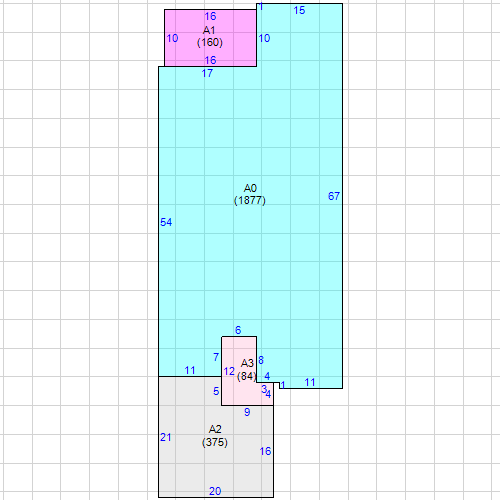Screen dimensions: 500x500
Task: Click the 3 dimension inside A3's lower corner
Action: (x=264, y=389)
